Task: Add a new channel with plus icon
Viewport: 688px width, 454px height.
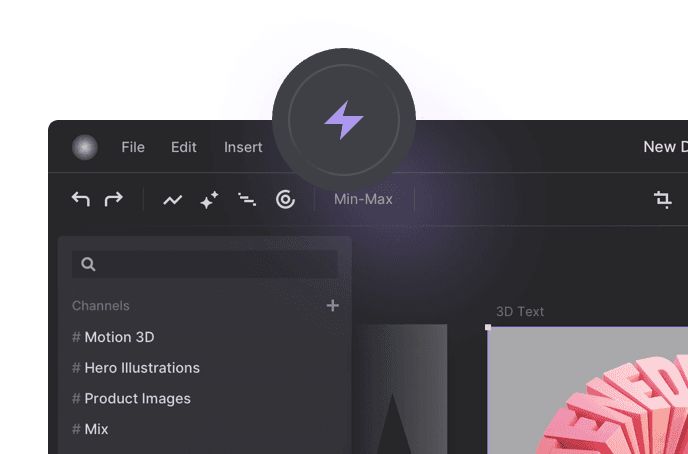Action: (333, 306)
